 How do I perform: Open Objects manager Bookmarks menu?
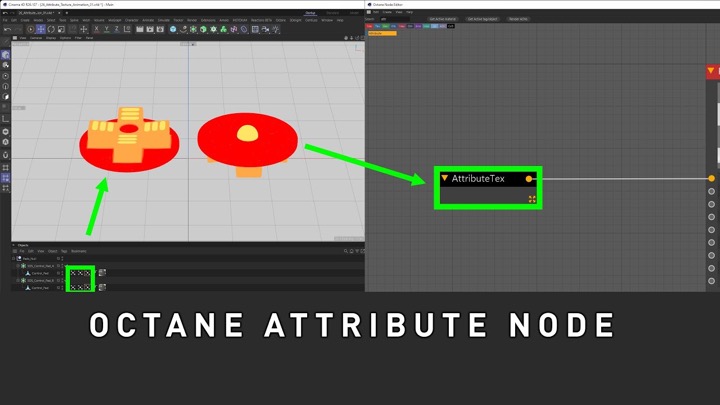point(79,251)
